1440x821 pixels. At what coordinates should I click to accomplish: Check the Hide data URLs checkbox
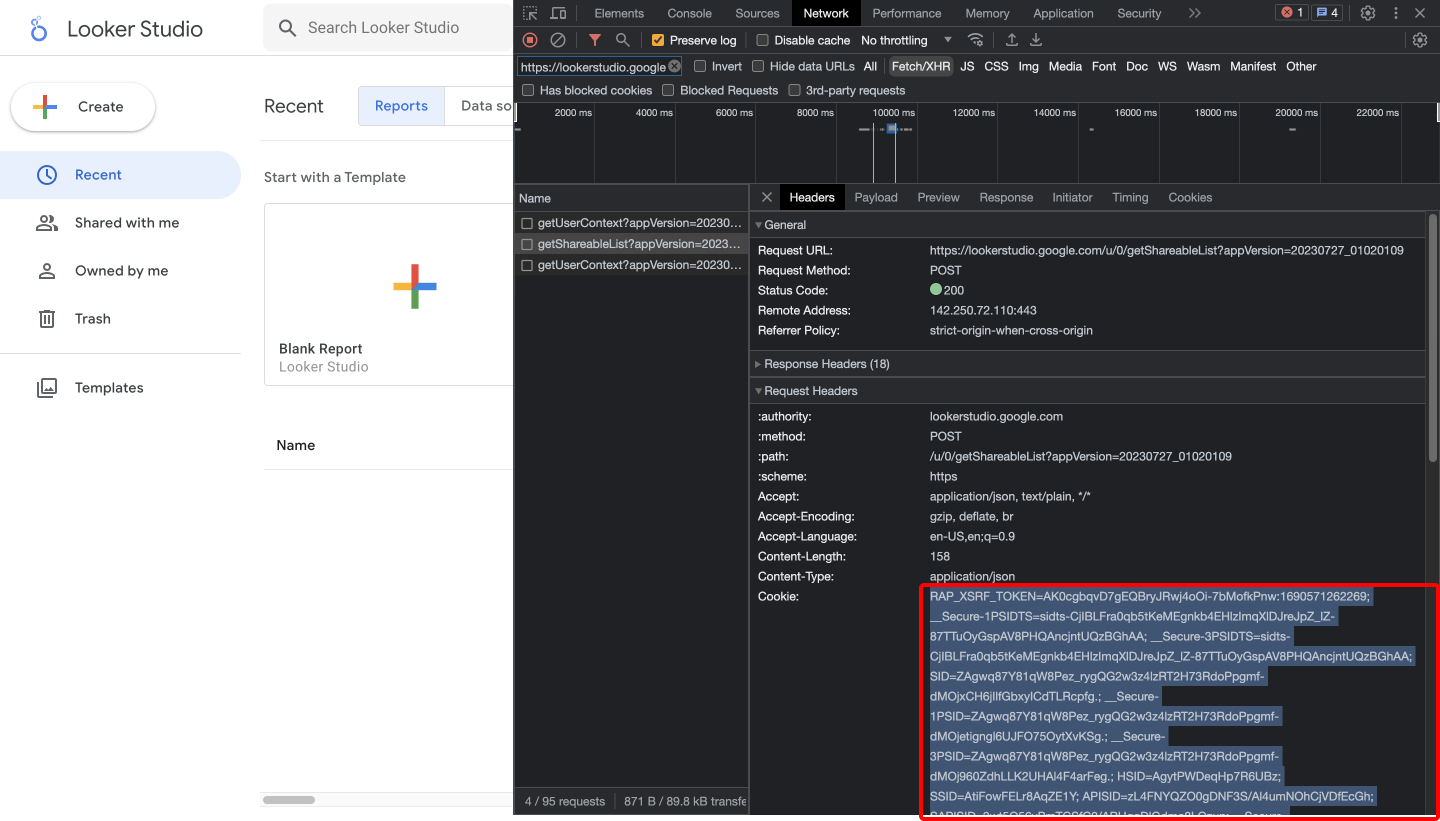point(759,66)
